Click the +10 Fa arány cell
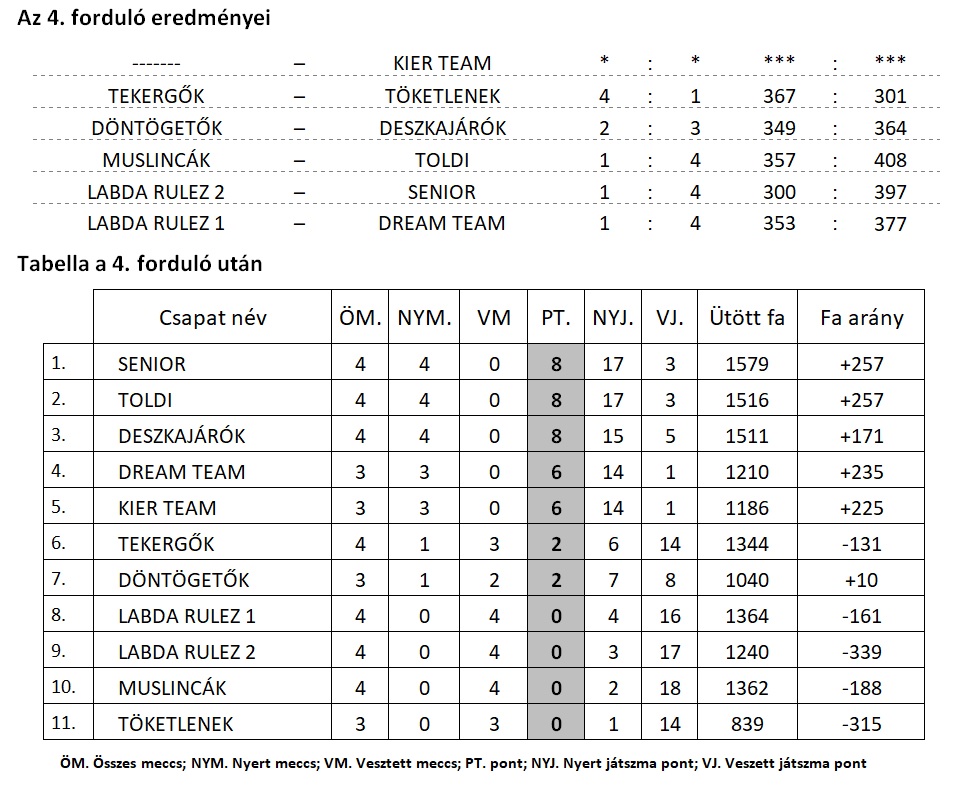 [861, 580]
